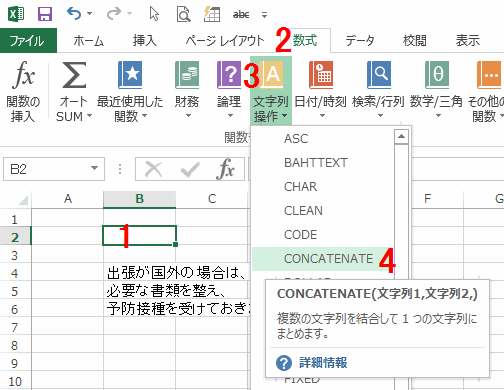Select row 1 header
The width and height of the screenshot is (504, 390).
15,219
